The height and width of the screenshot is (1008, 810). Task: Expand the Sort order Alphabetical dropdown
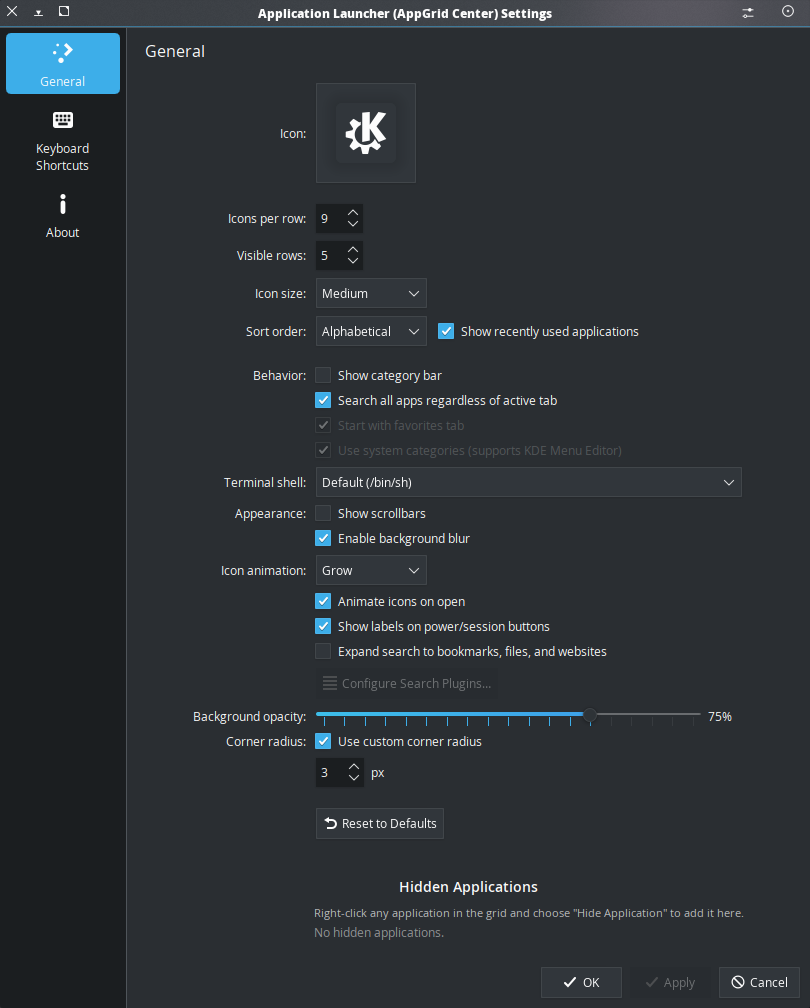(x=371, y=331)
